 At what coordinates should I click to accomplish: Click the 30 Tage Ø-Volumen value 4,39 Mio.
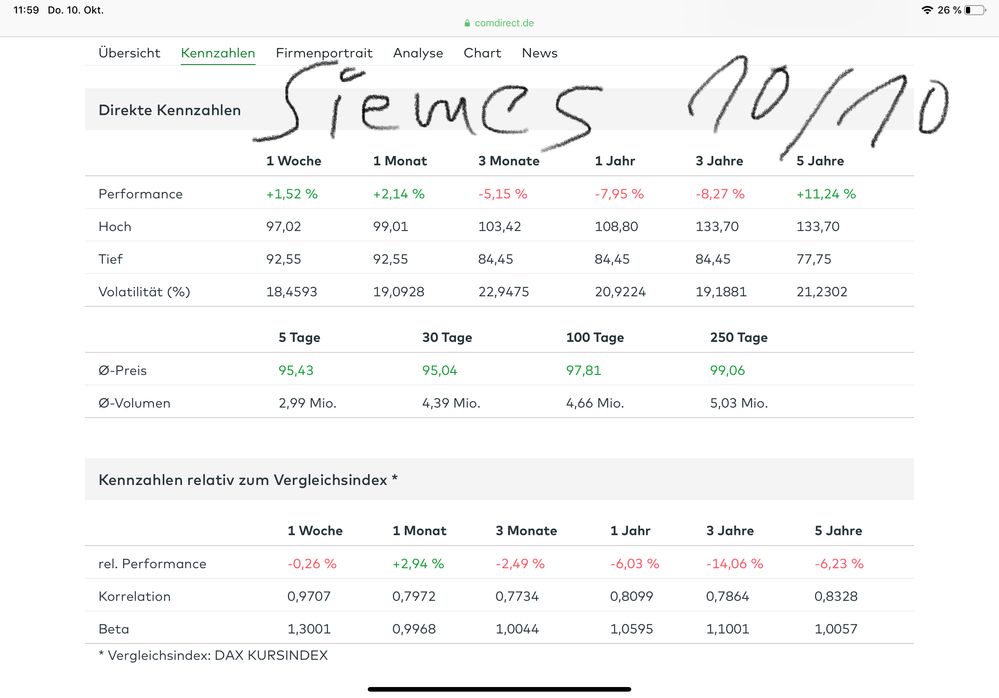[451, 403]
